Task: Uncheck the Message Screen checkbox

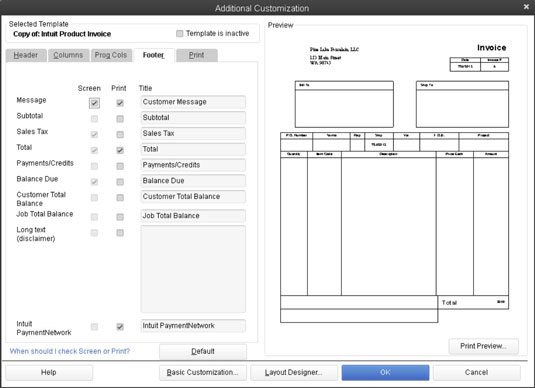Action: pyautogui.click(x=94, y=103)
